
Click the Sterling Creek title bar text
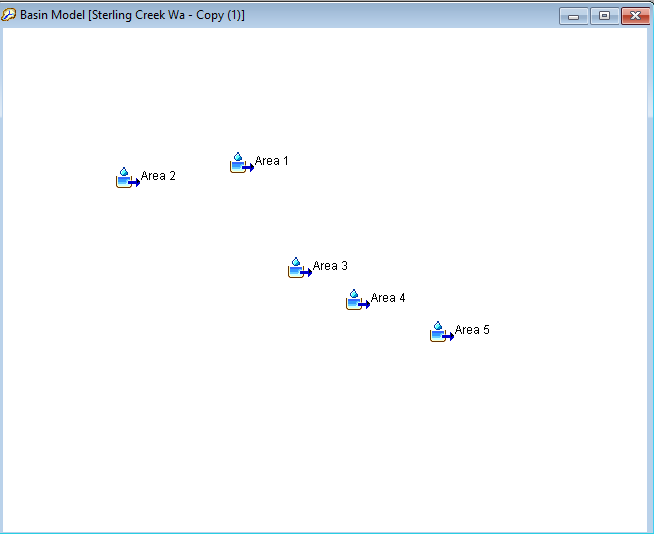[x=150, y=15]
